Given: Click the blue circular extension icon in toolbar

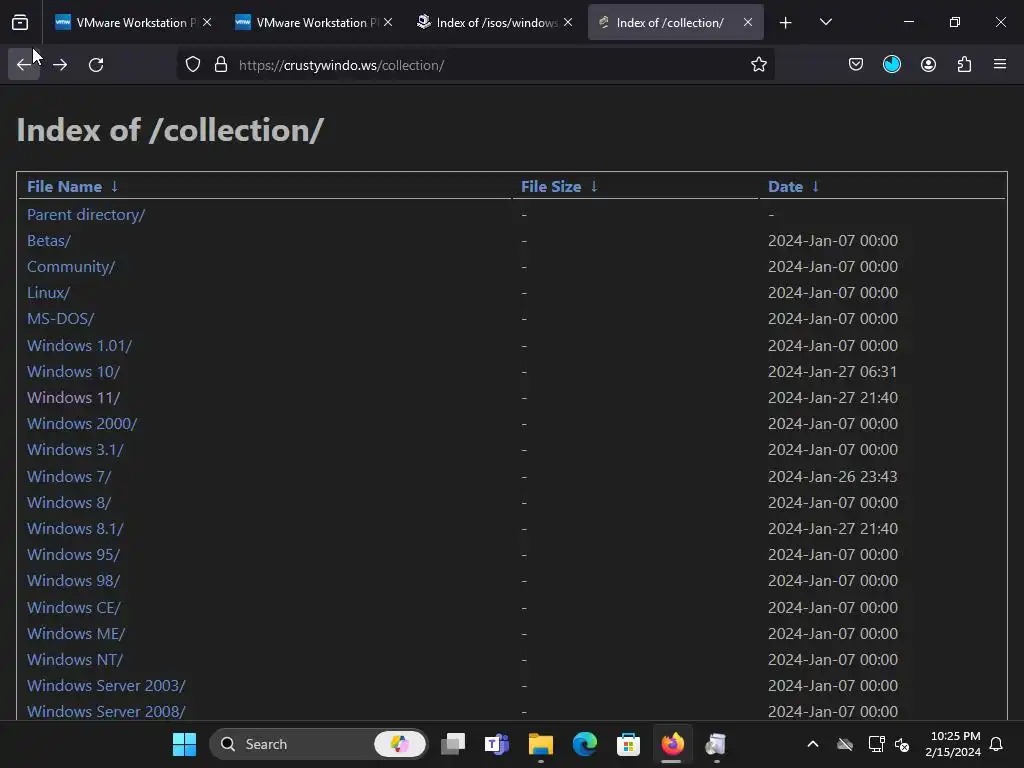Looking at the screenshot, I should click(x=891, y=65).
